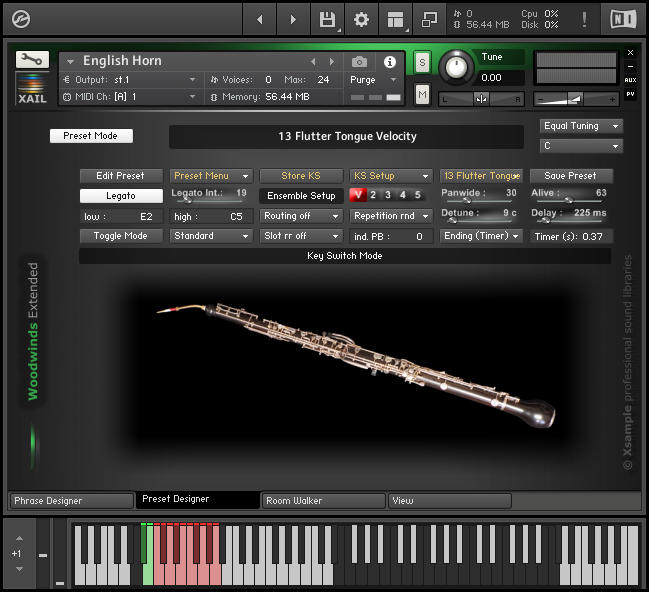Click the PV button
The width and height of the screenshot is (649, 592).
tap(630, 94)
